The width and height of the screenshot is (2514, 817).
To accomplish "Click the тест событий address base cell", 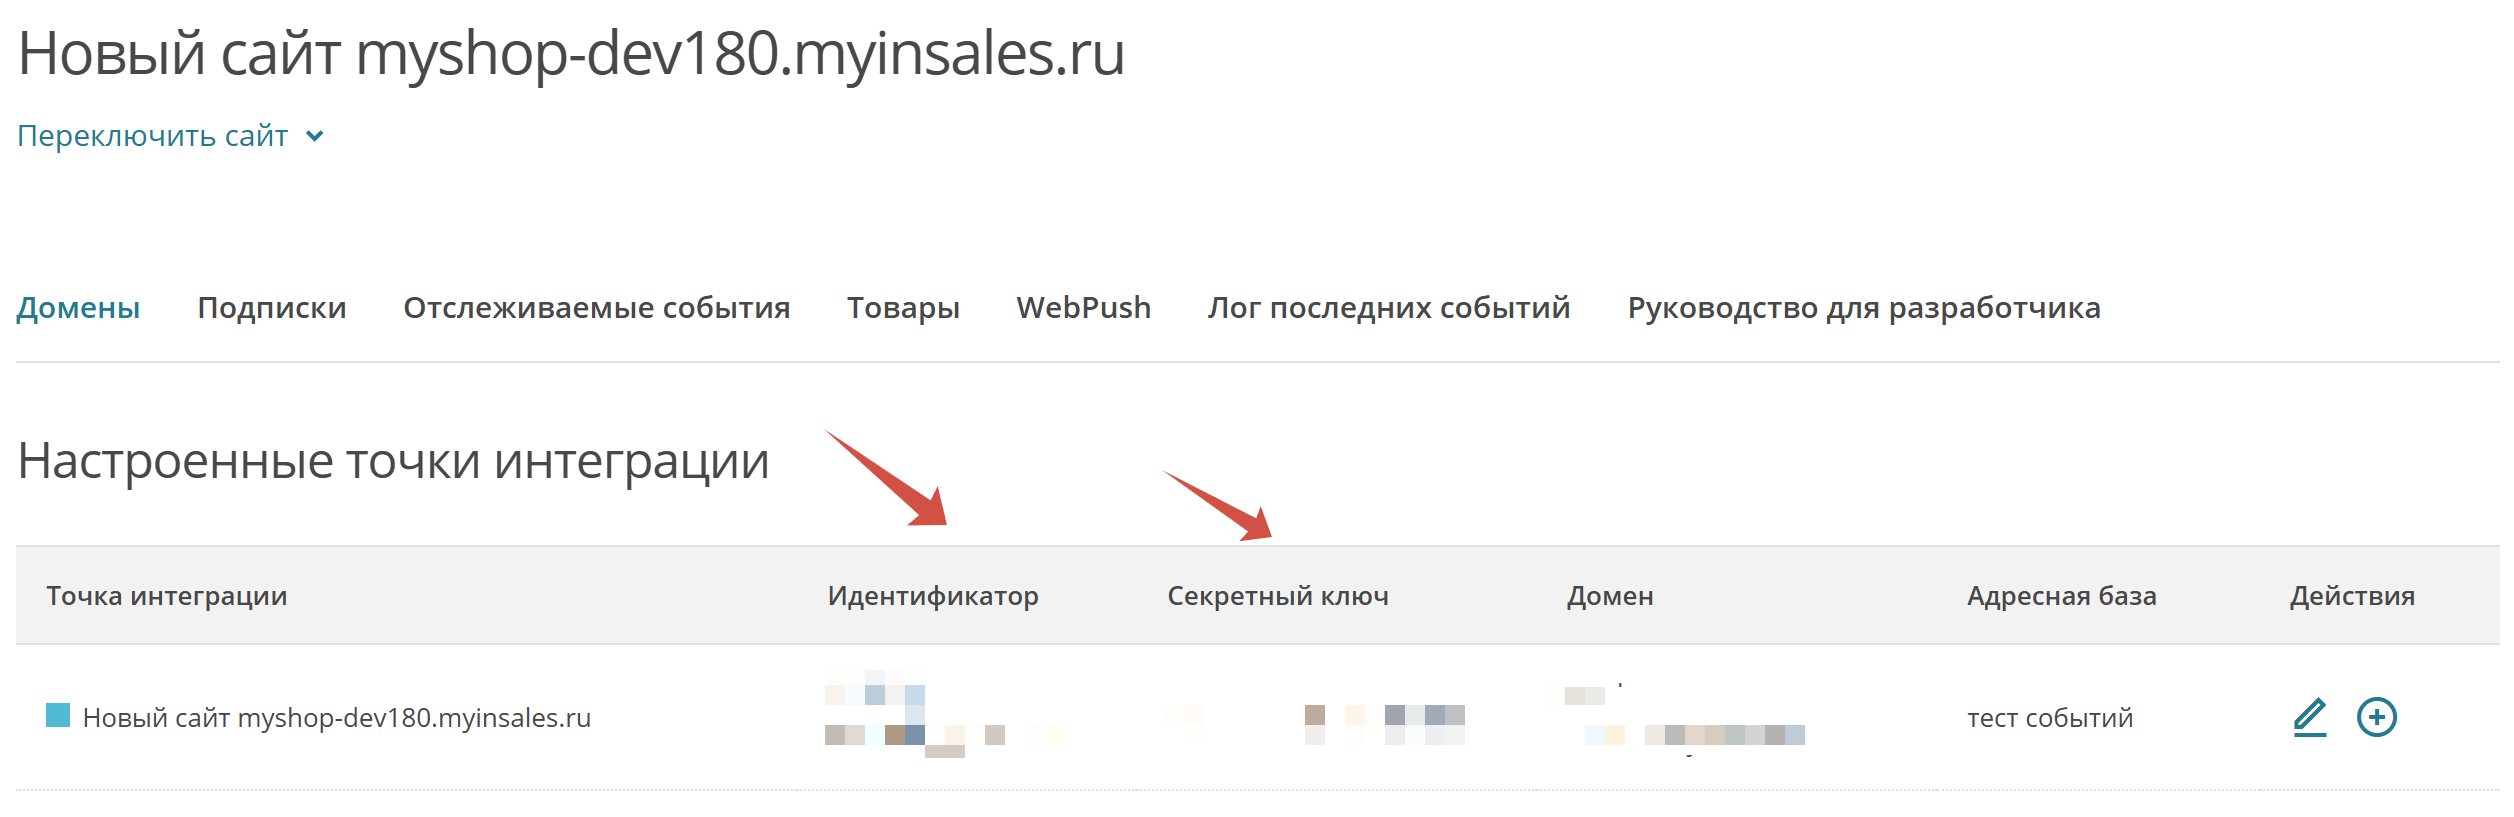I will coord(2050,718).
